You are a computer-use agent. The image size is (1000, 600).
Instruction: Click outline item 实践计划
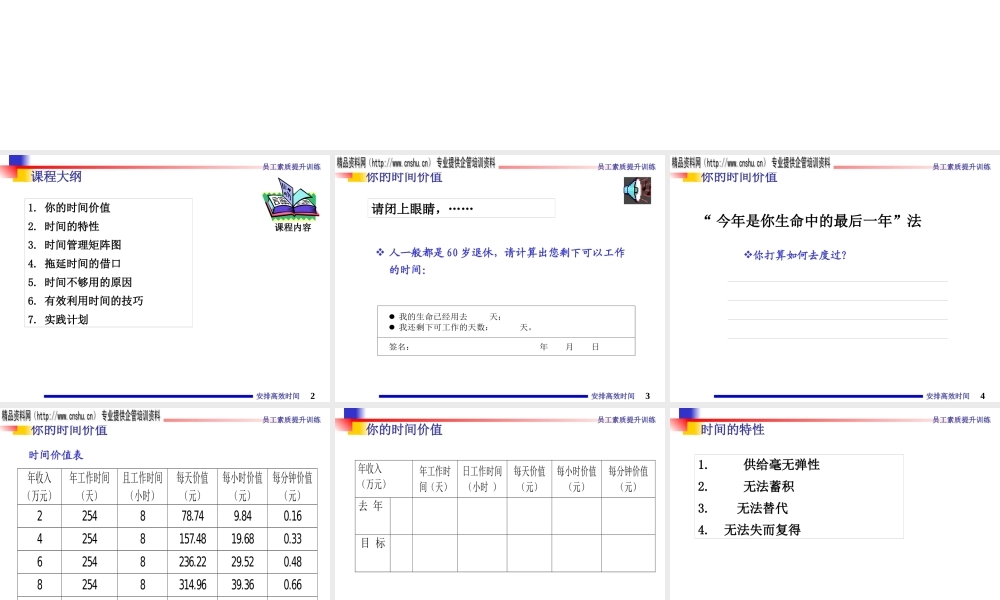pos(66,319)
